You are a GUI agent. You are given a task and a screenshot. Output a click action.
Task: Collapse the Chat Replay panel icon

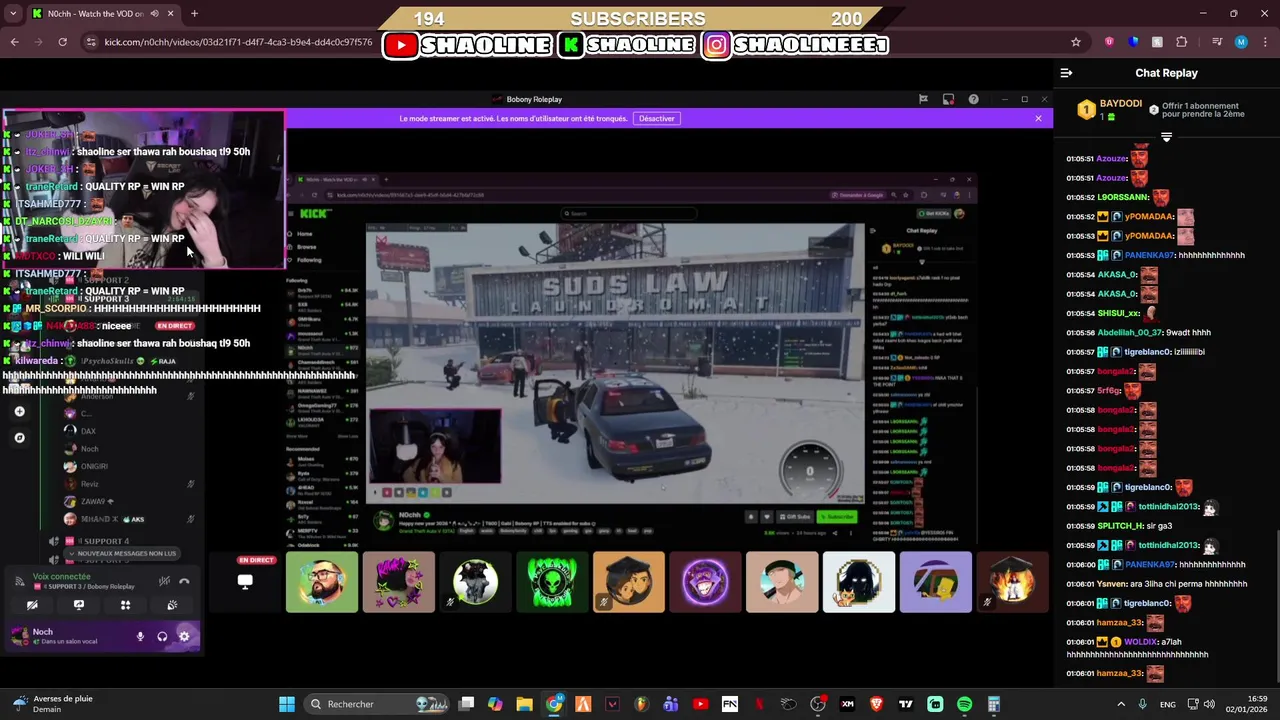tap(1066, 73)
